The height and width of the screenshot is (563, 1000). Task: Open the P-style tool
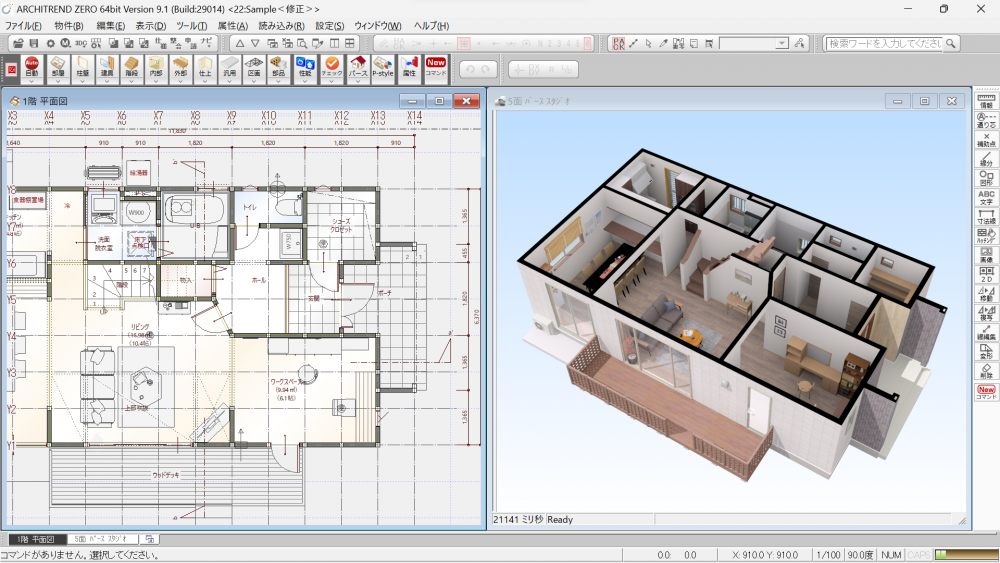(x=383, y=67)
